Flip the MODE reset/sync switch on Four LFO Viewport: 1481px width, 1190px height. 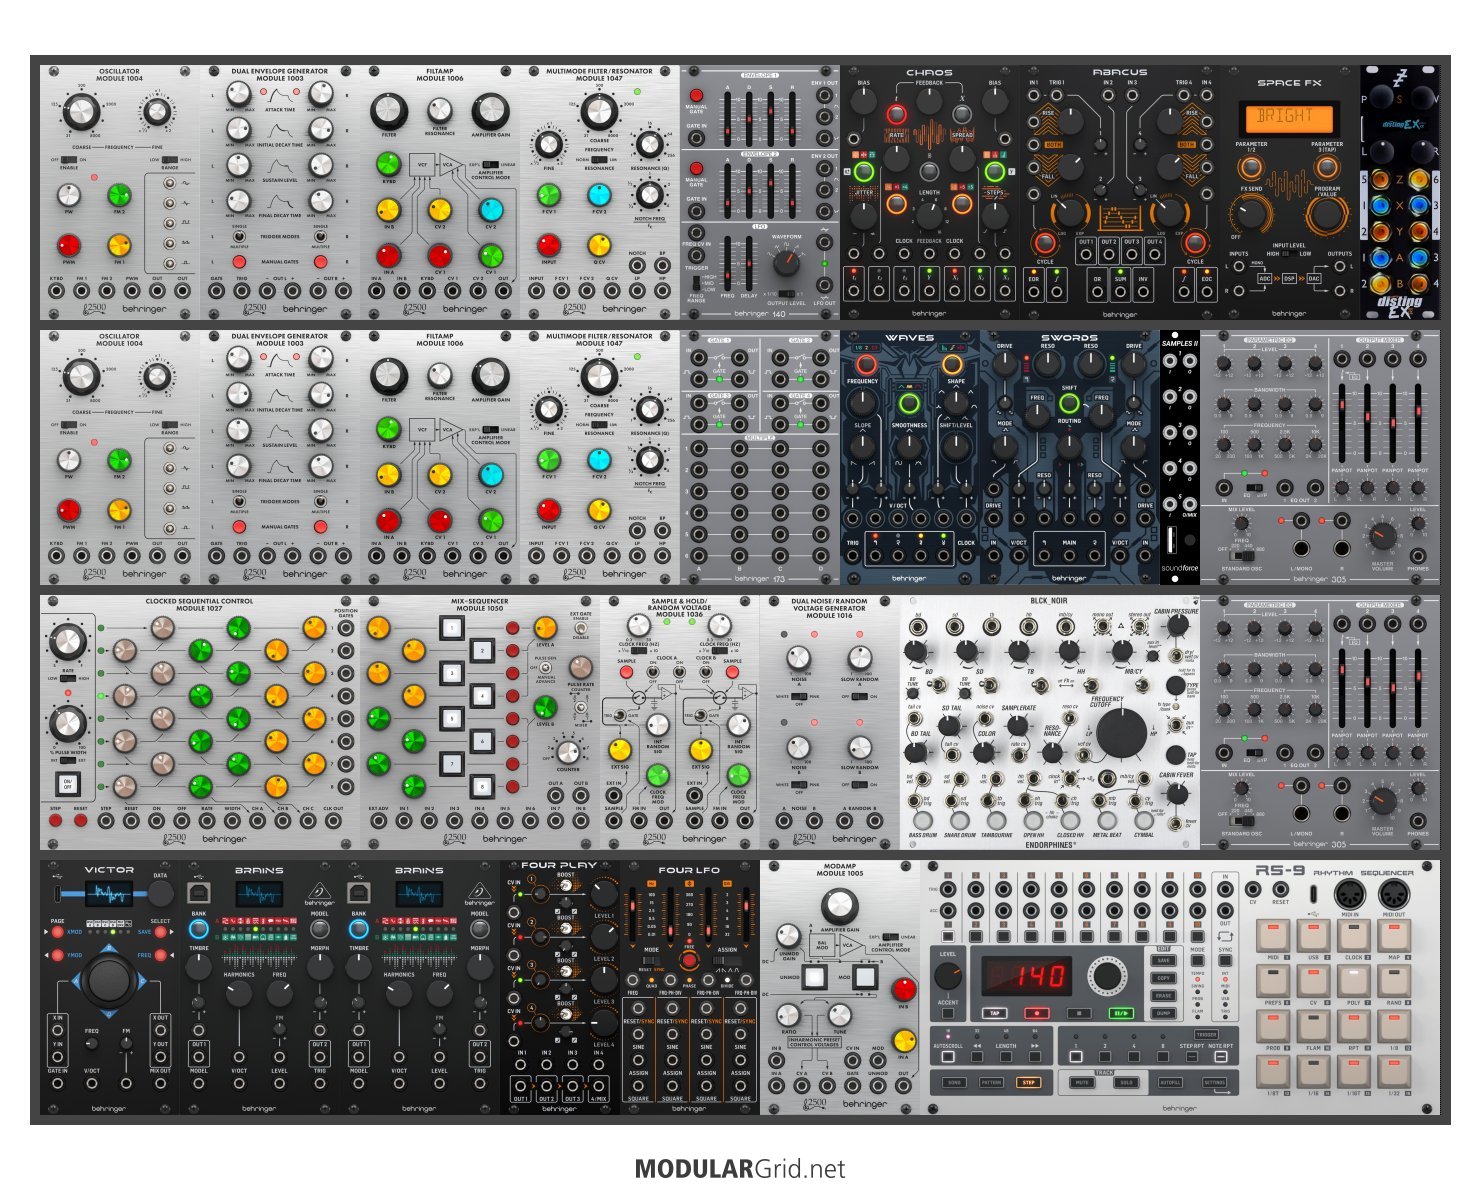tap(651, 960)
